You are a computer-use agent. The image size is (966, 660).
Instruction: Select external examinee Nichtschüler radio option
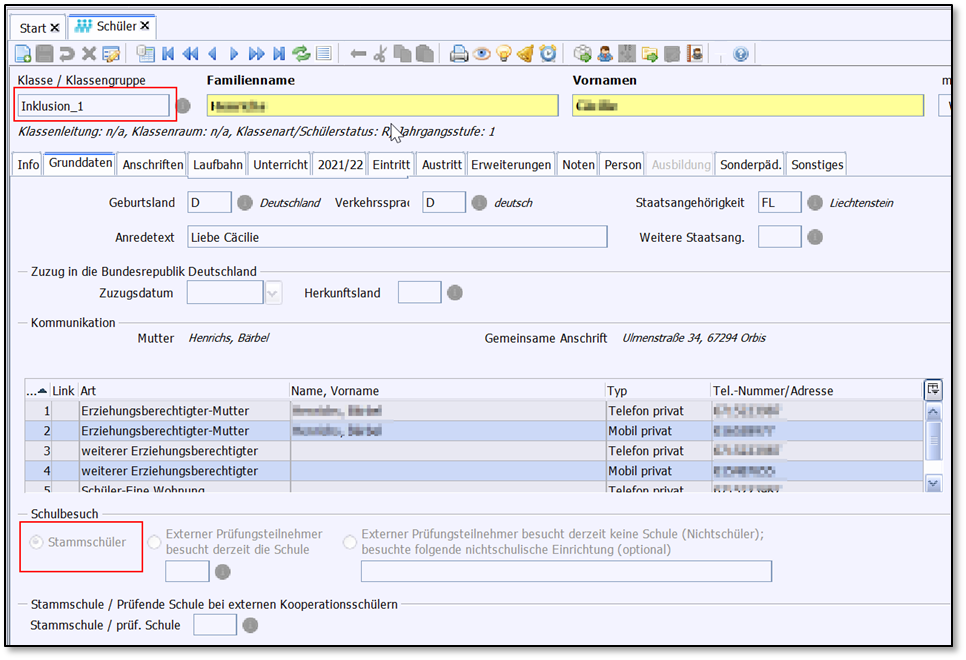350,542
